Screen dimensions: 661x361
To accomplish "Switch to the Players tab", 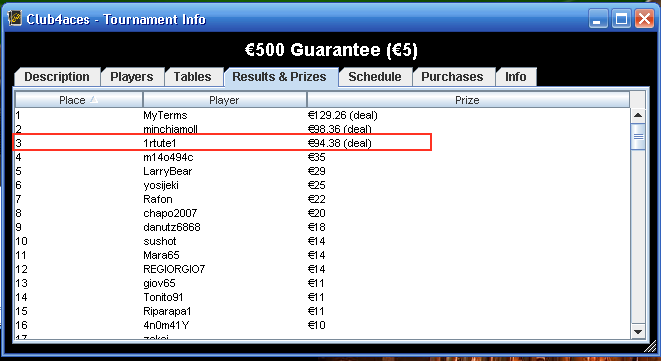I will (132, 77).
